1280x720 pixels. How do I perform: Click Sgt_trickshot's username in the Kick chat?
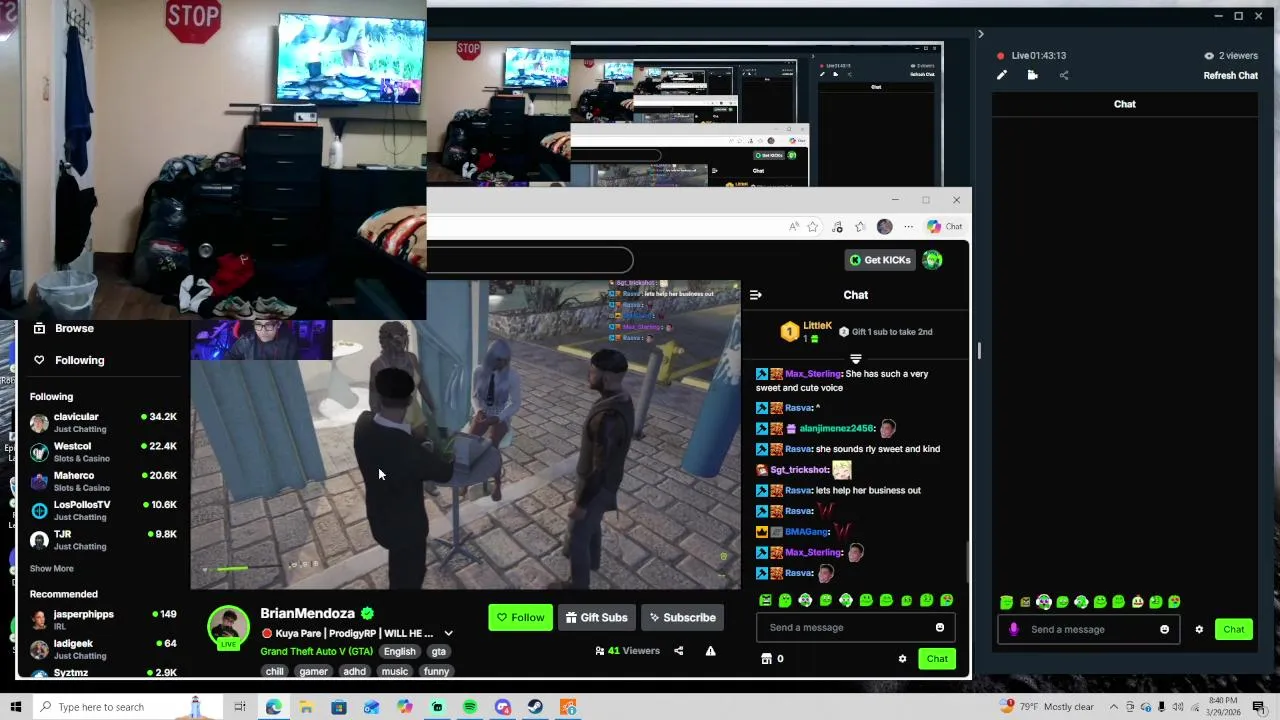799,470
